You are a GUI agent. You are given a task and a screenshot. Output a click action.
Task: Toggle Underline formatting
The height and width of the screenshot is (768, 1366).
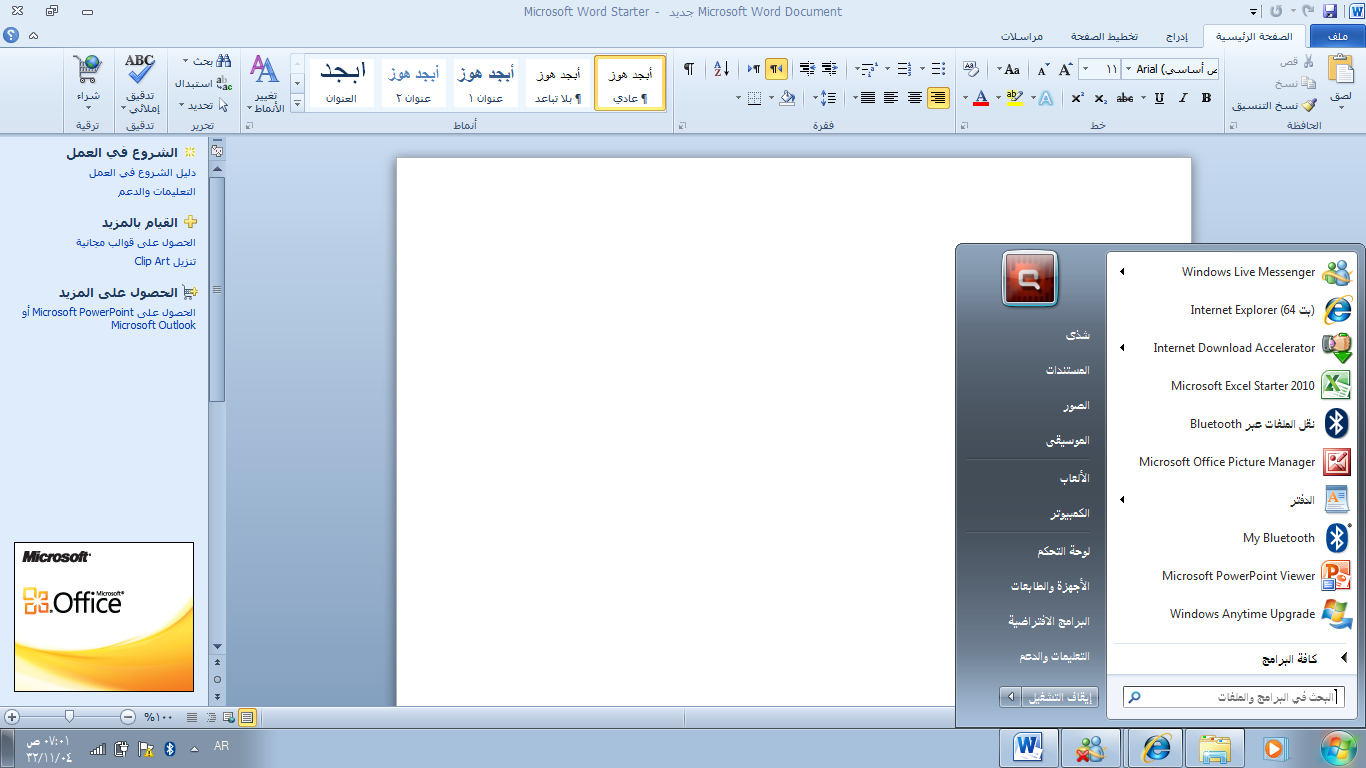coord(1159,98)
